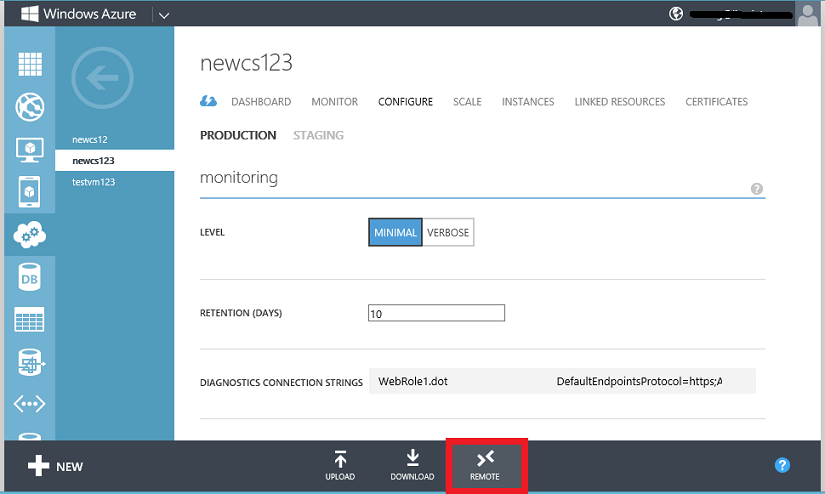The image size is (825, 494).
Task: Select the Production environment
Action: coord(238,136)
